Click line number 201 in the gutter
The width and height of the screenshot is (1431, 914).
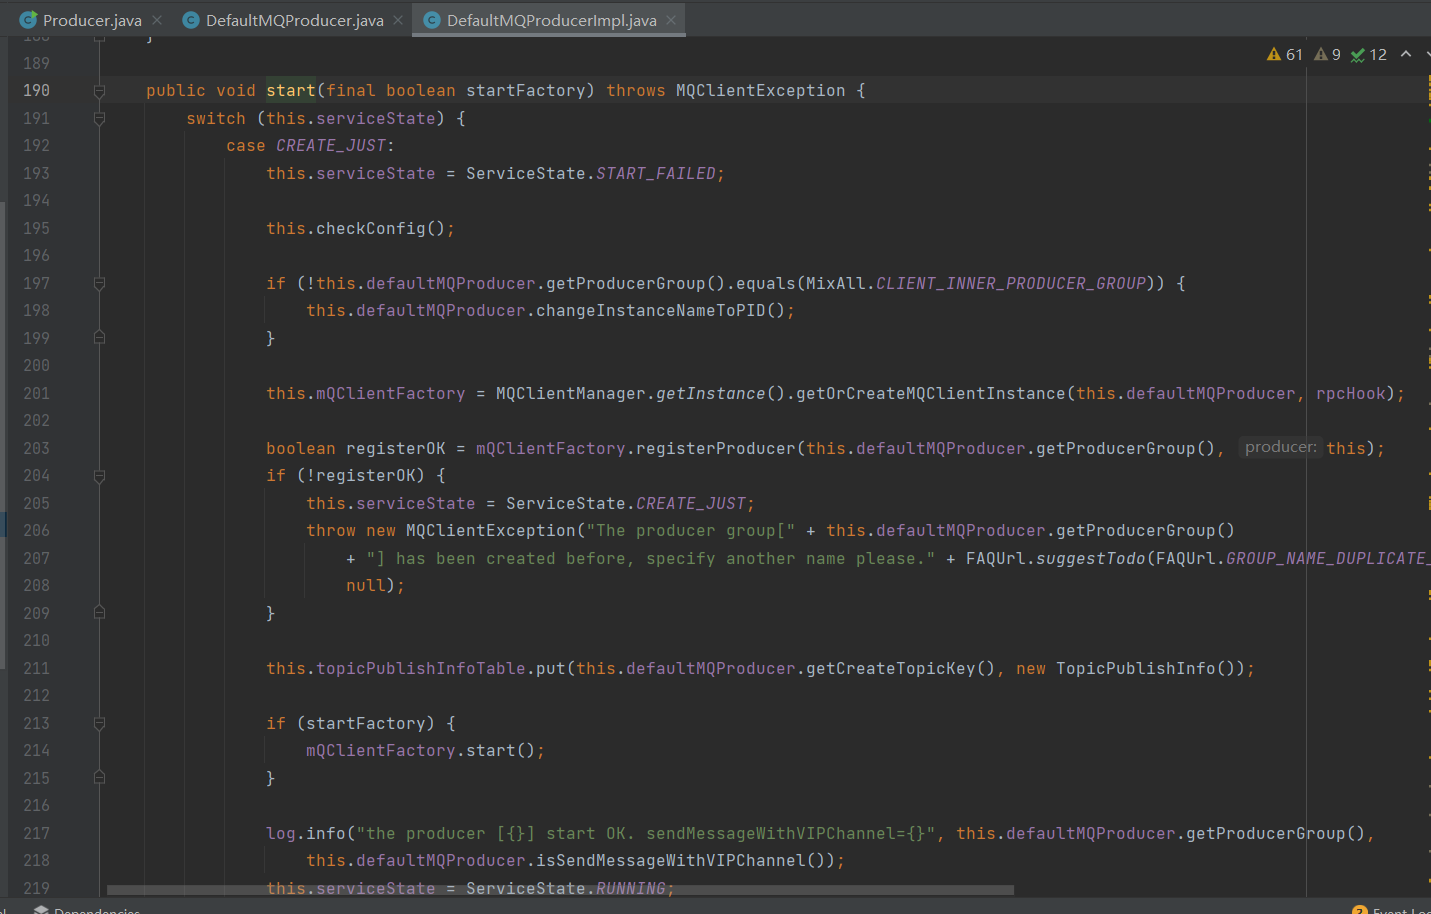click(x=36, y=394)
